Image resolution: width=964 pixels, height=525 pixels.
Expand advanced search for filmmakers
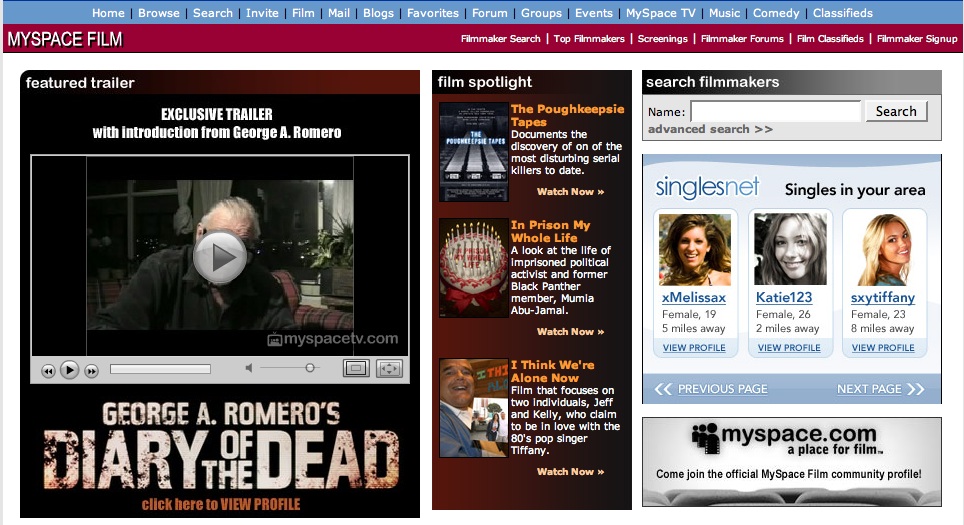710,129
